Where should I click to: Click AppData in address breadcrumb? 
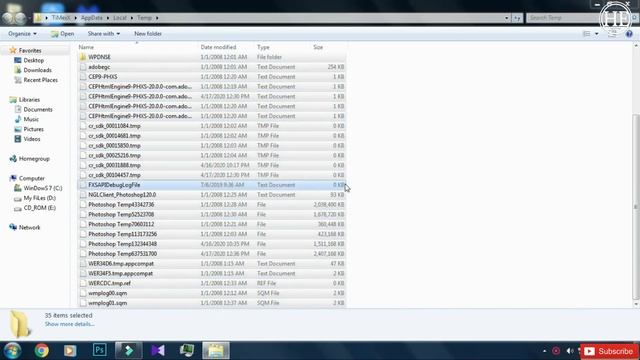pyautogui.click(x=92, y=18)
